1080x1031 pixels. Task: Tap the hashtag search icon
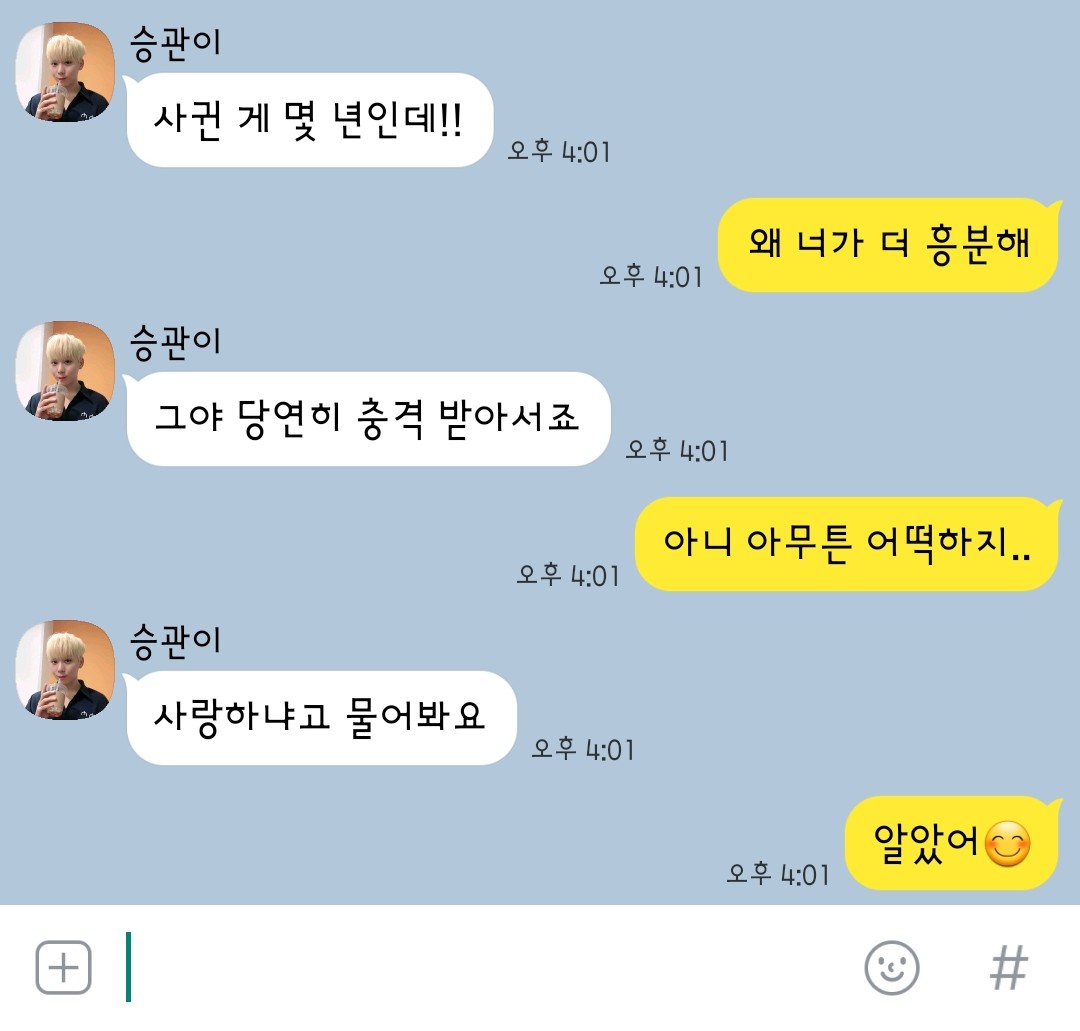pos(1008,968)
